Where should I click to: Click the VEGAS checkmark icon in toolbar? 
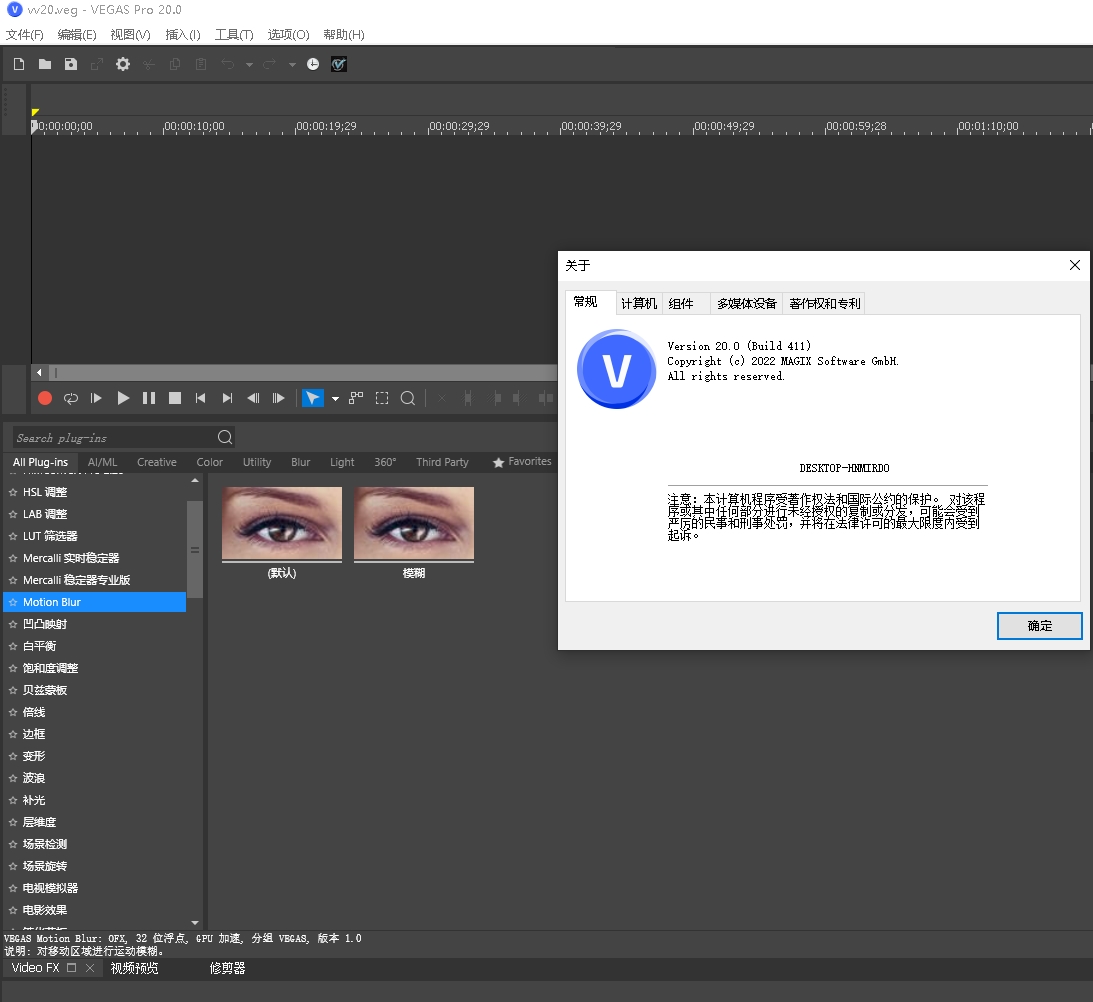click(x=339, y=64)
